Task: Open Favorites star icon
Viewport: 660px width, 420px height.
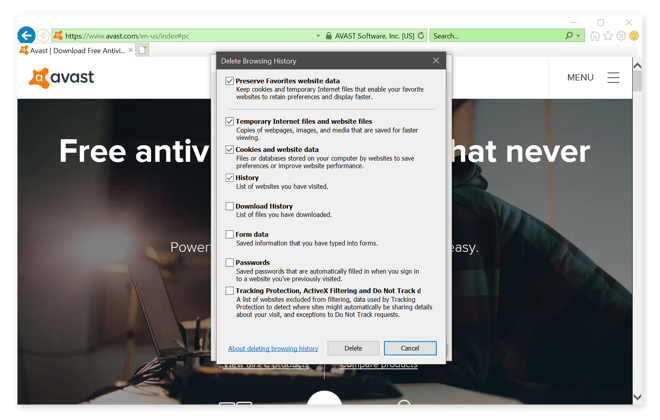Action: (x=608, y=36)
